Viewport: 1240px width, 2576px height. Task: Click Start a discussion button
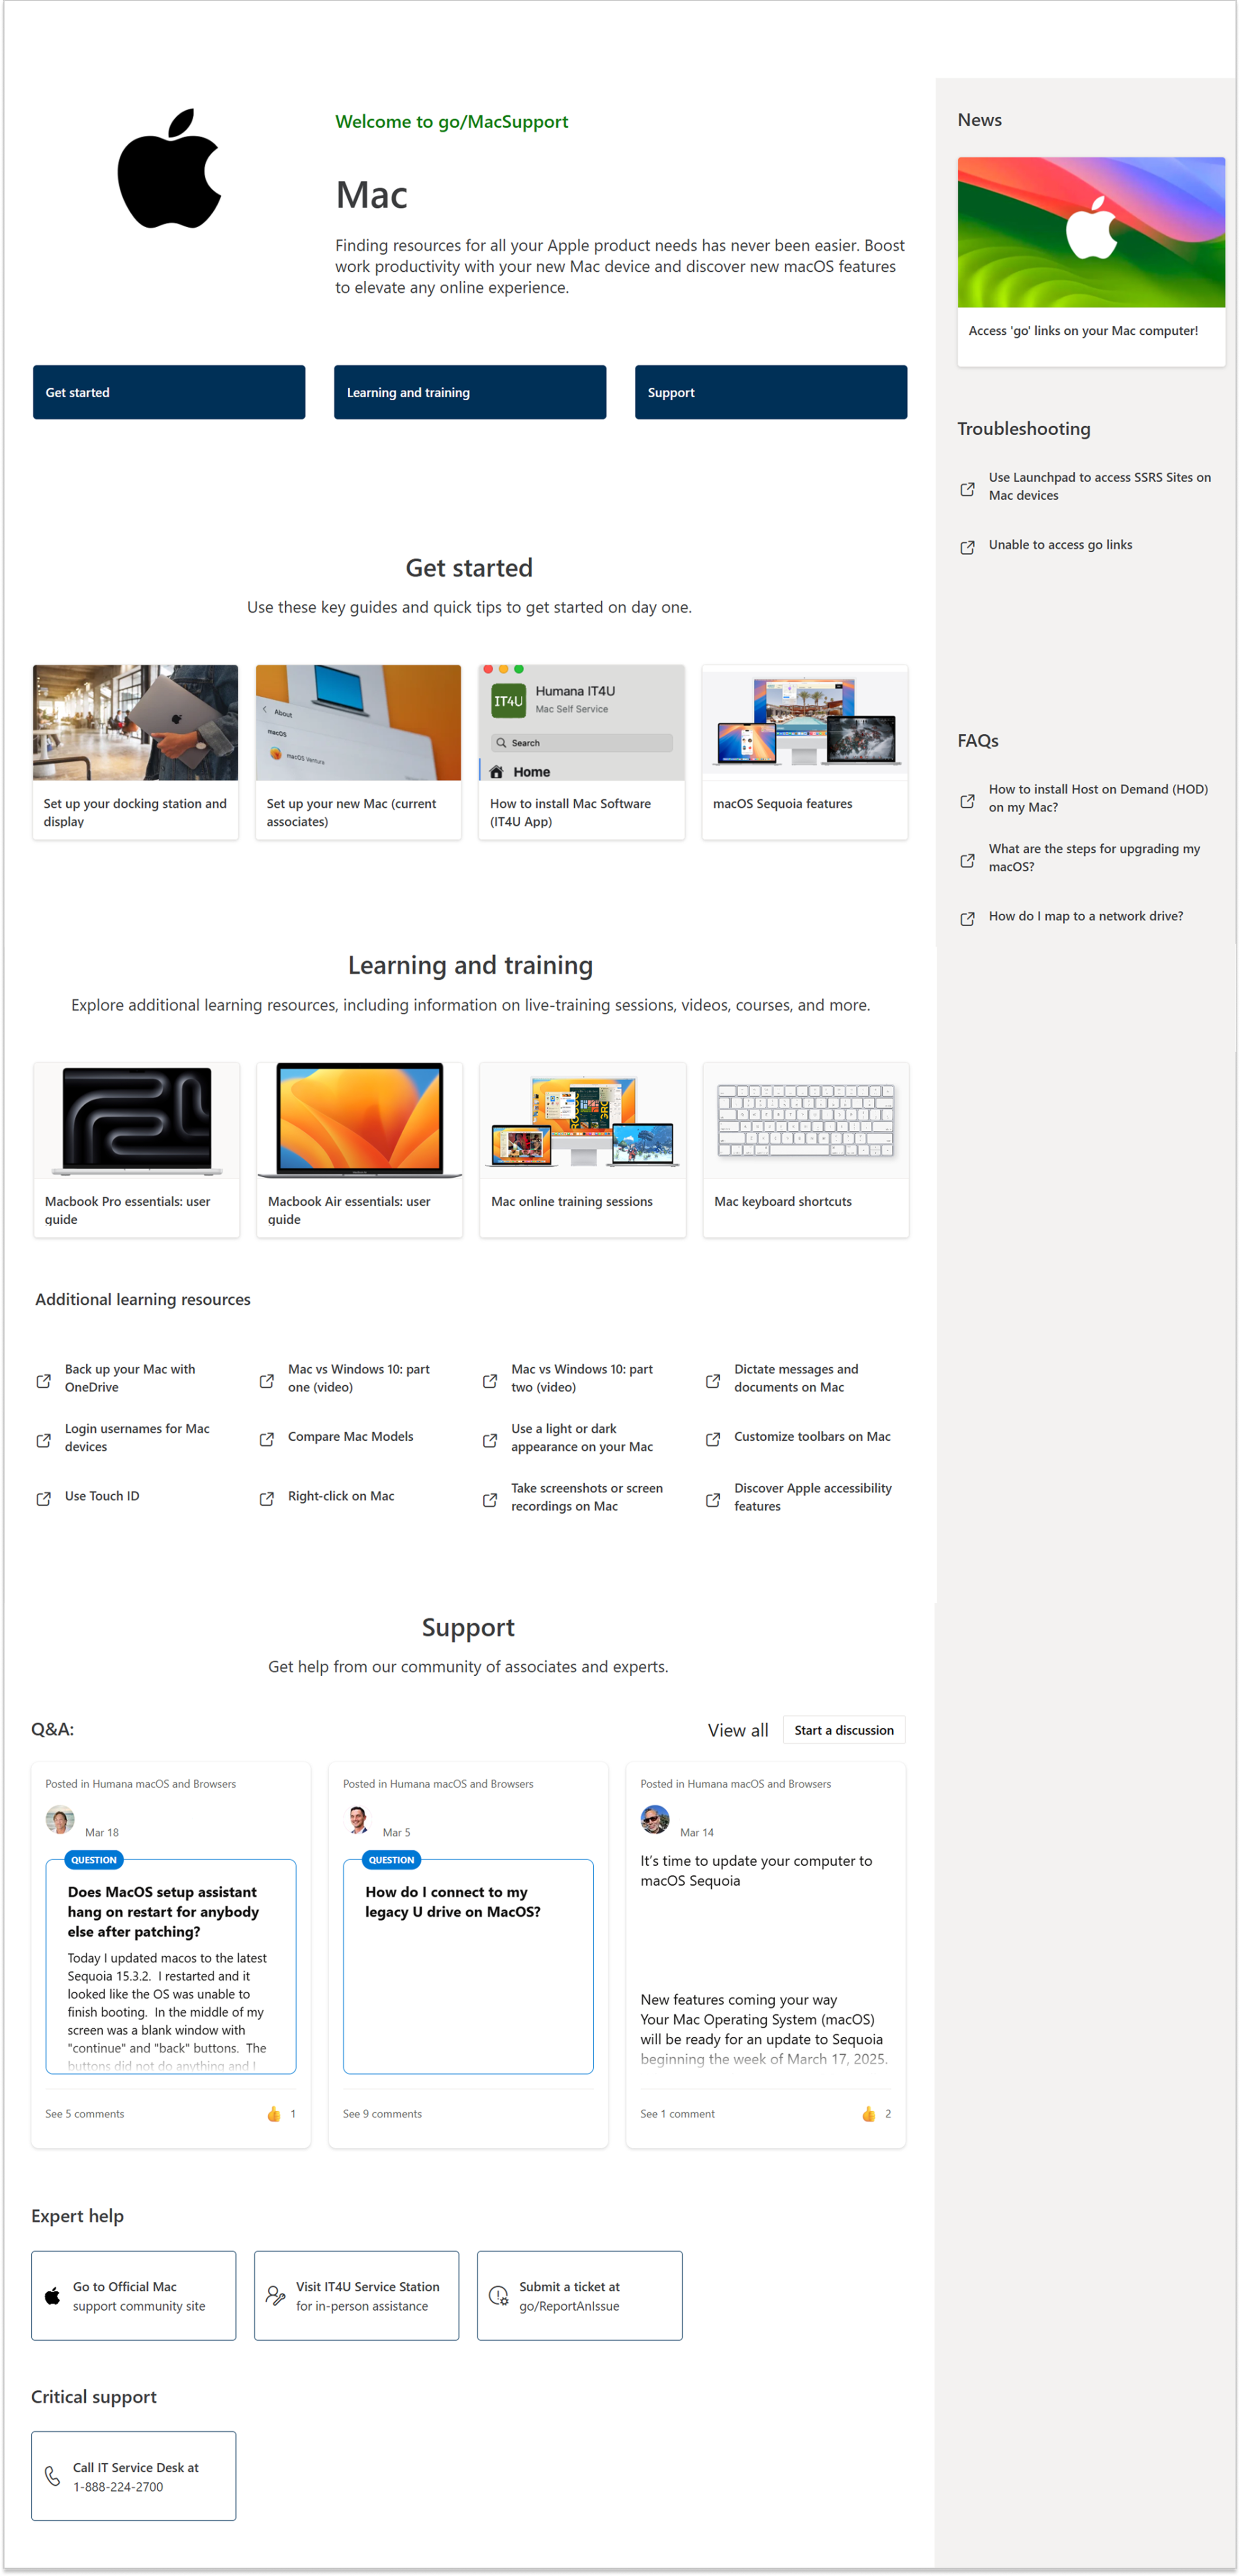click(x=843, y=1730)
